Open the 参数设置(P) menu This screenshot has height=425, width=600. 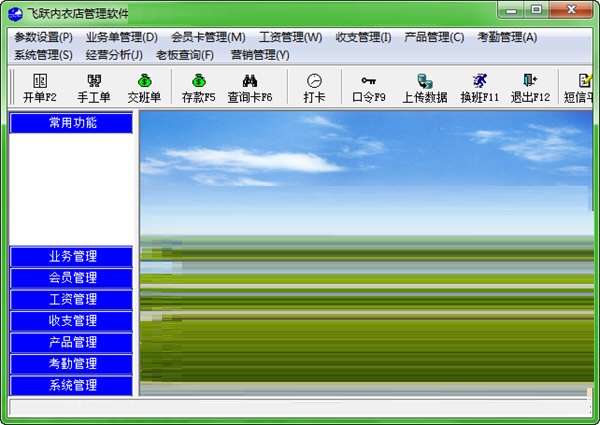tap(43, 37)
